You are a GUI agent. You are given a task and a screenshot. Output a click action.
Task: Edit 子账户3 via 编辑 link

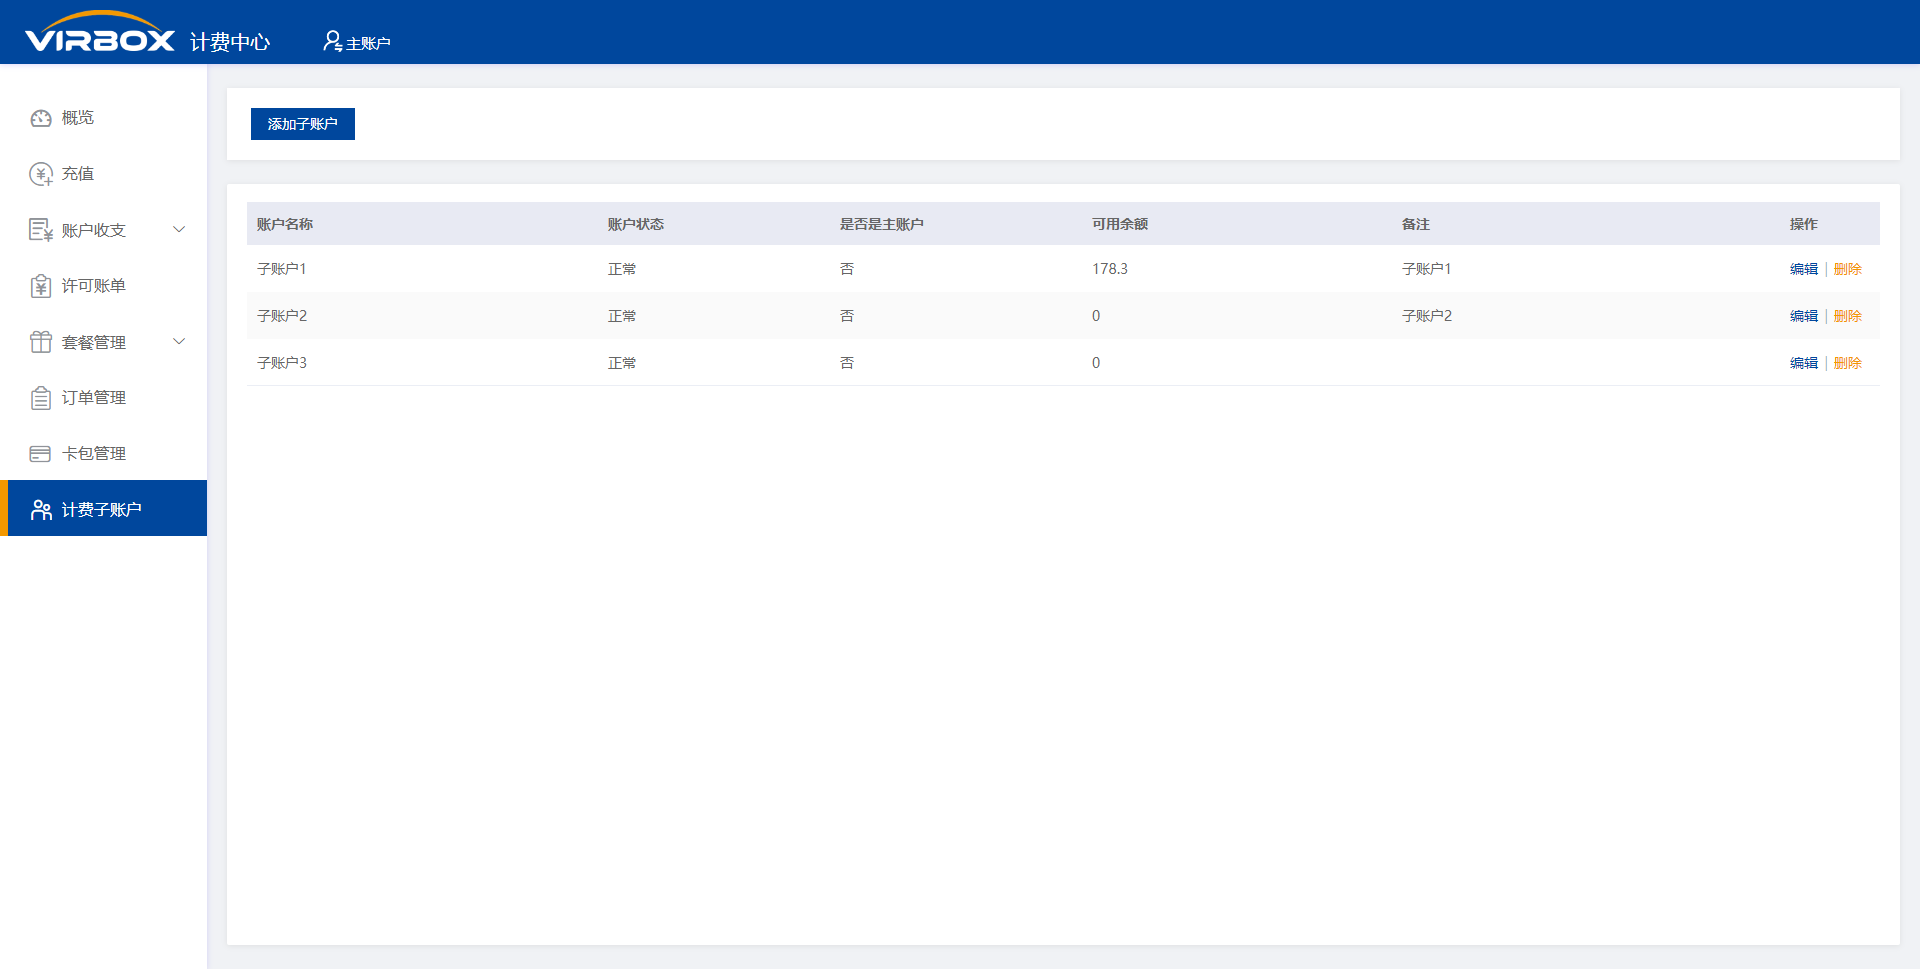tap(1804, 363)
